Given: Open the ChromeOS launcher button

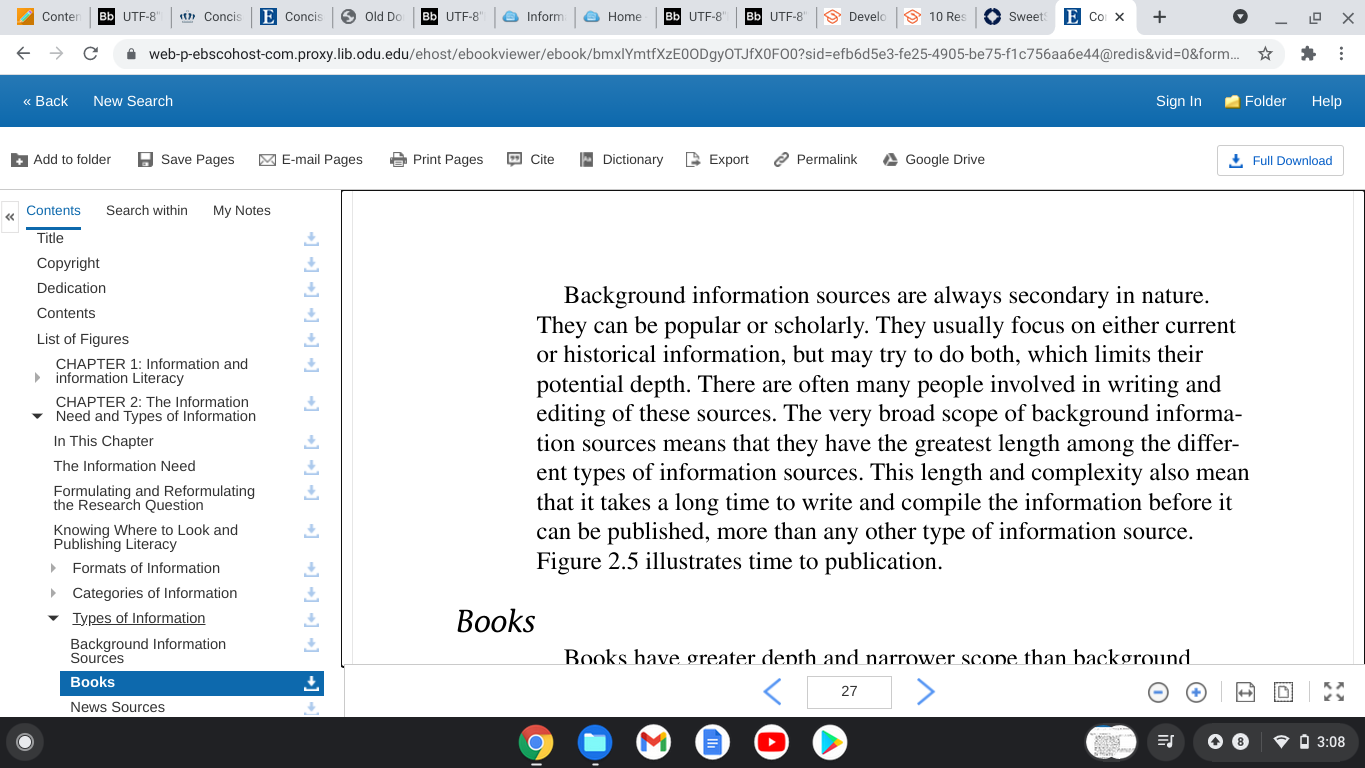Looking at the screenshot, I should tap(25, 742).
